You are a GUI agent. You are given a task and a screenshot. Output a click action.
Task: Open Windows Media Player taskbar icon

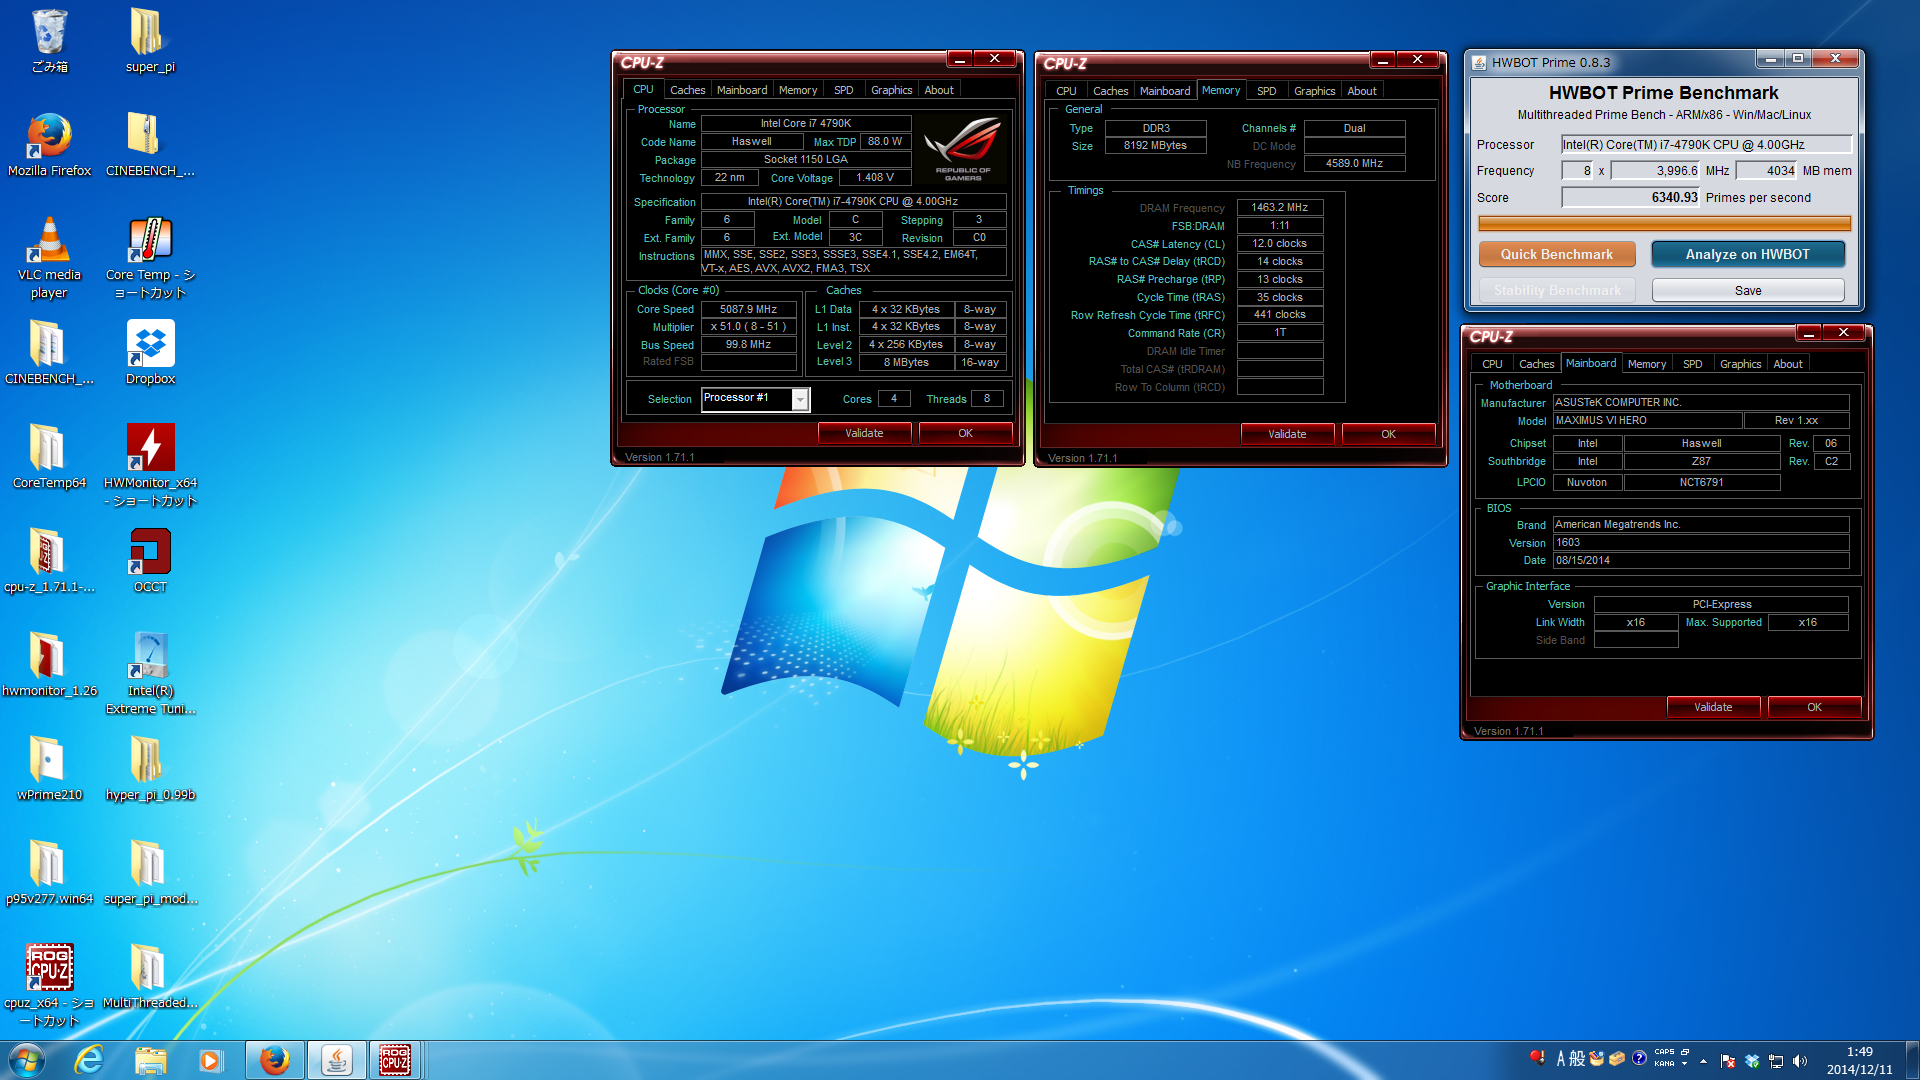pos(210,1060)
